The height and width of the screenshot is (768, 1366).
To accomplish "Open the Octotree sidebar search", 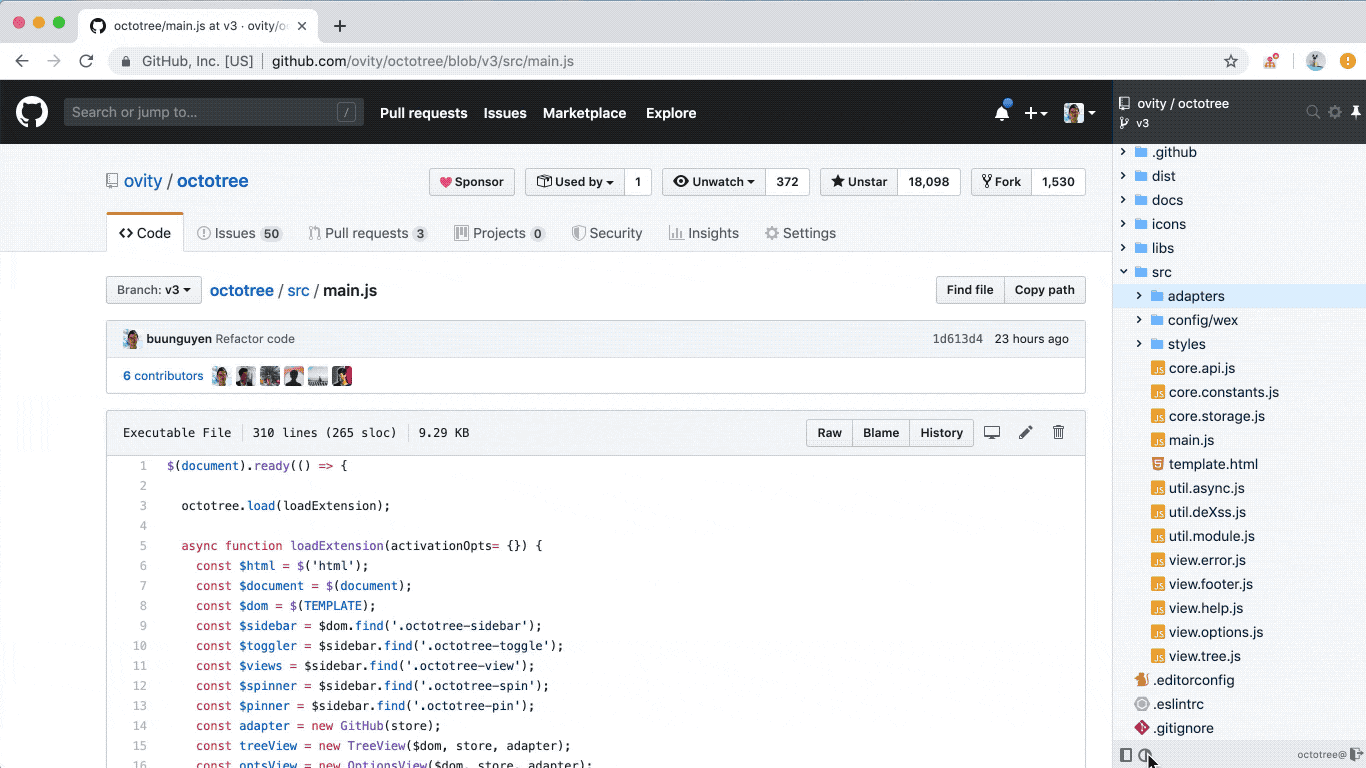I will coord(1313,112).
